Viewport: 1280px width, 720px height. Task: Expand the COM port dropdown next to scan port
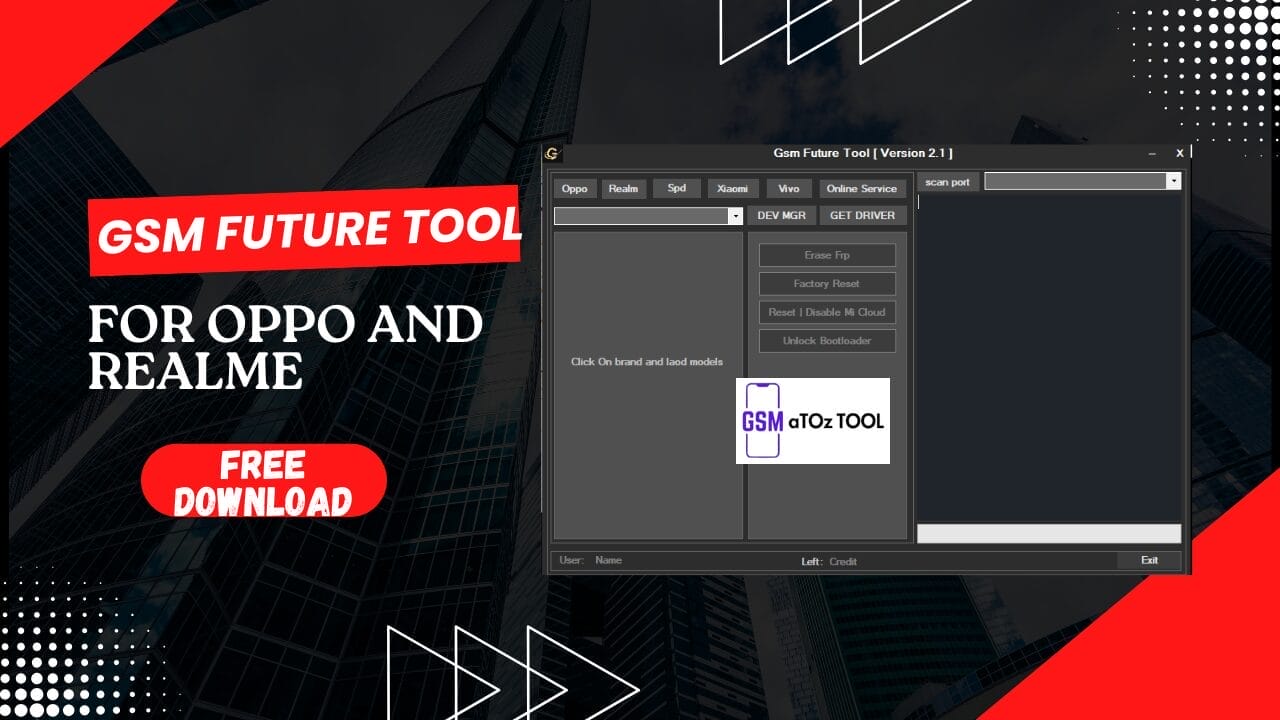click(x=1174, y=180)
